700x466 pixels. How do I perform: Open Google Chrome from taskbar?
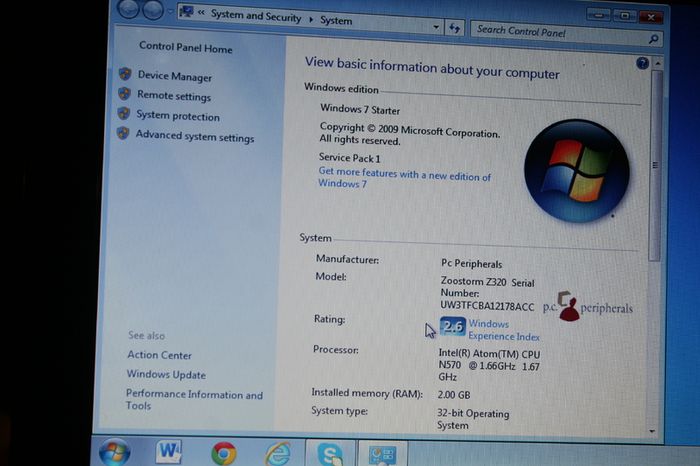[x=224, y=454]
